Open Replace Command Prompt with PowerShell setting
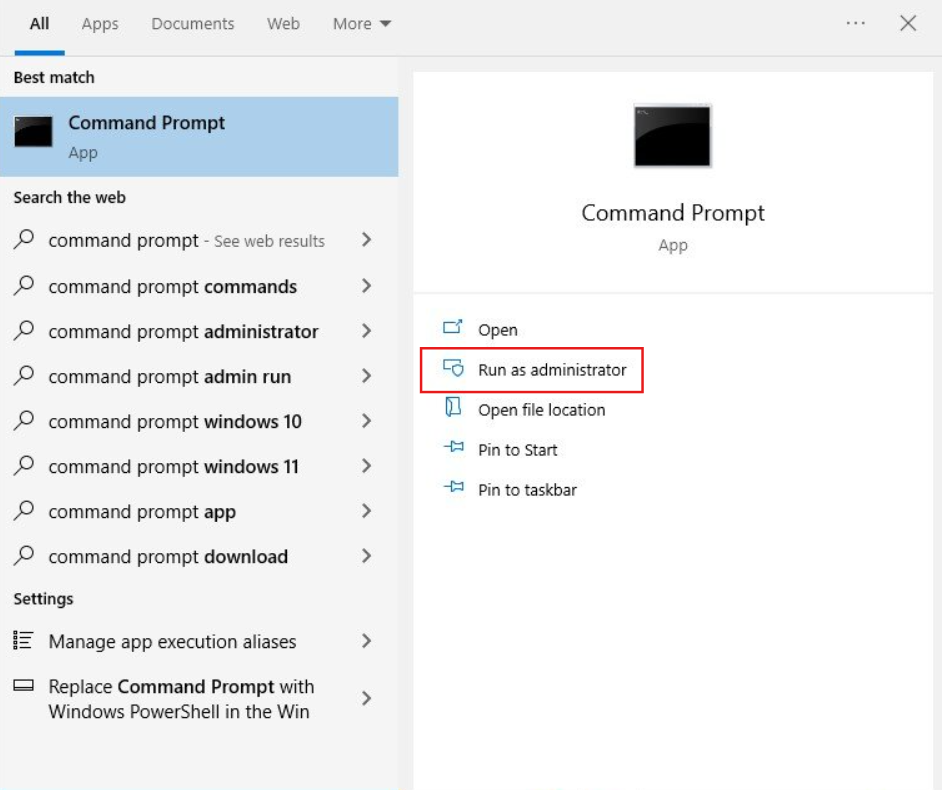The height and width of the screenshot is (790, 942). pyautogui.click(x=180, y=699)
